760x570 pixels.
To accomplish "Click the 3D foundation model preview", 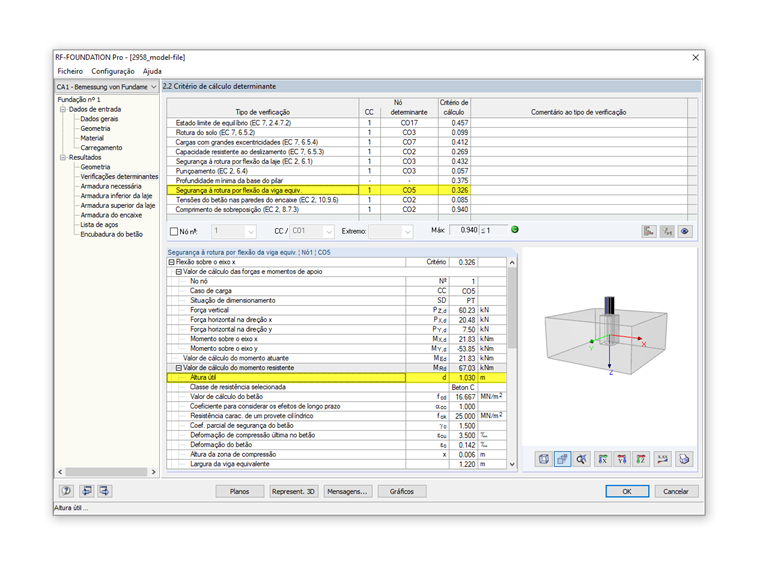I will [x=606, y=335].
